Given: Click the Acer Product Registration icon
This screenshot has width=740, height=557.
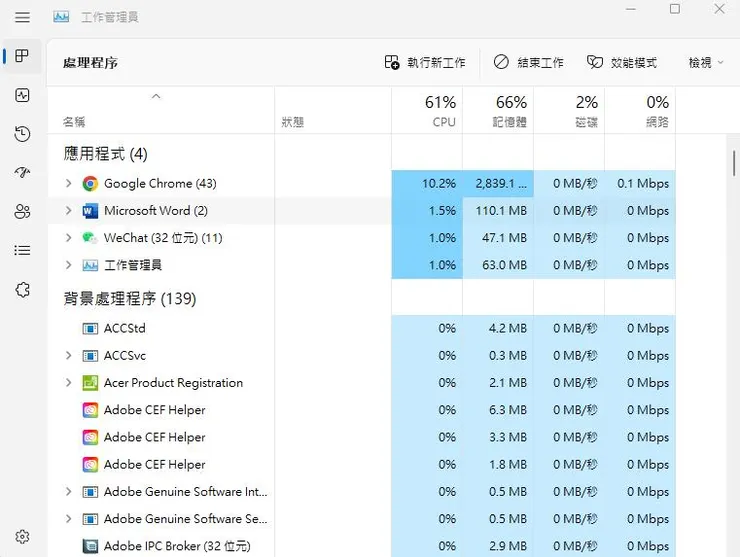Looking at the screenshot, I should (x=90, y=383).
